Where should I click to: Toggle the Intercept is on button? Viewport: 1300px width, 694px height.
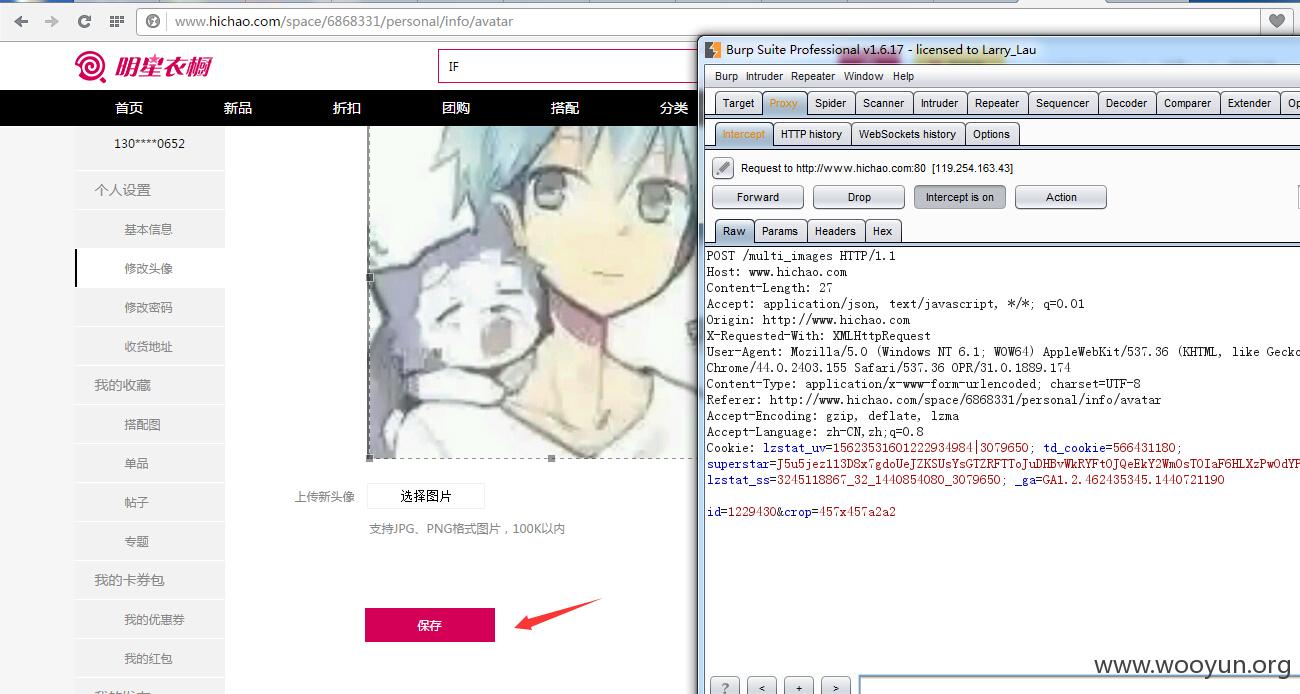(x=960, y=197)
